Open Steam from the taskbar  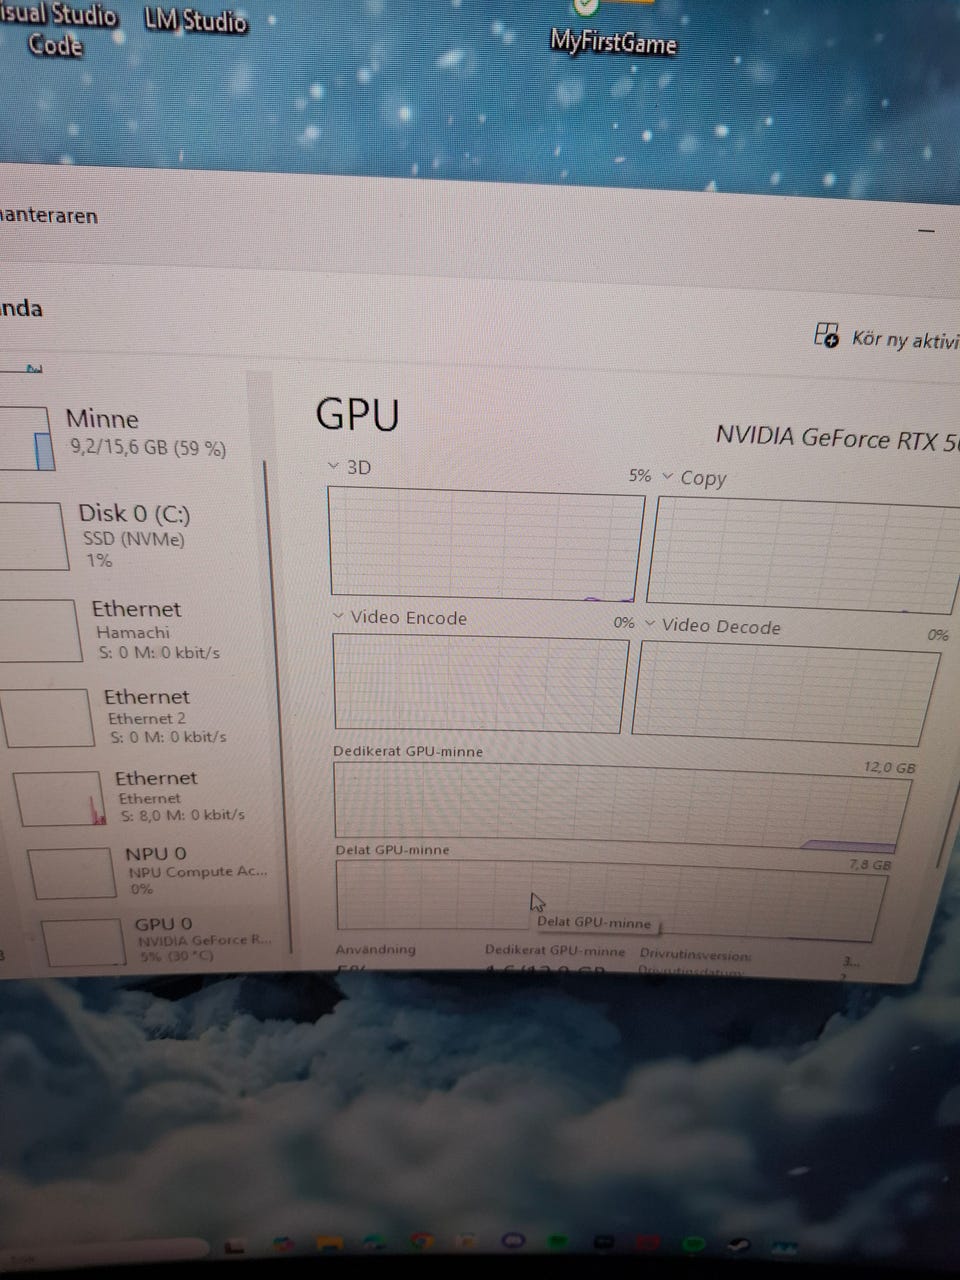(x=739, y=1245)
